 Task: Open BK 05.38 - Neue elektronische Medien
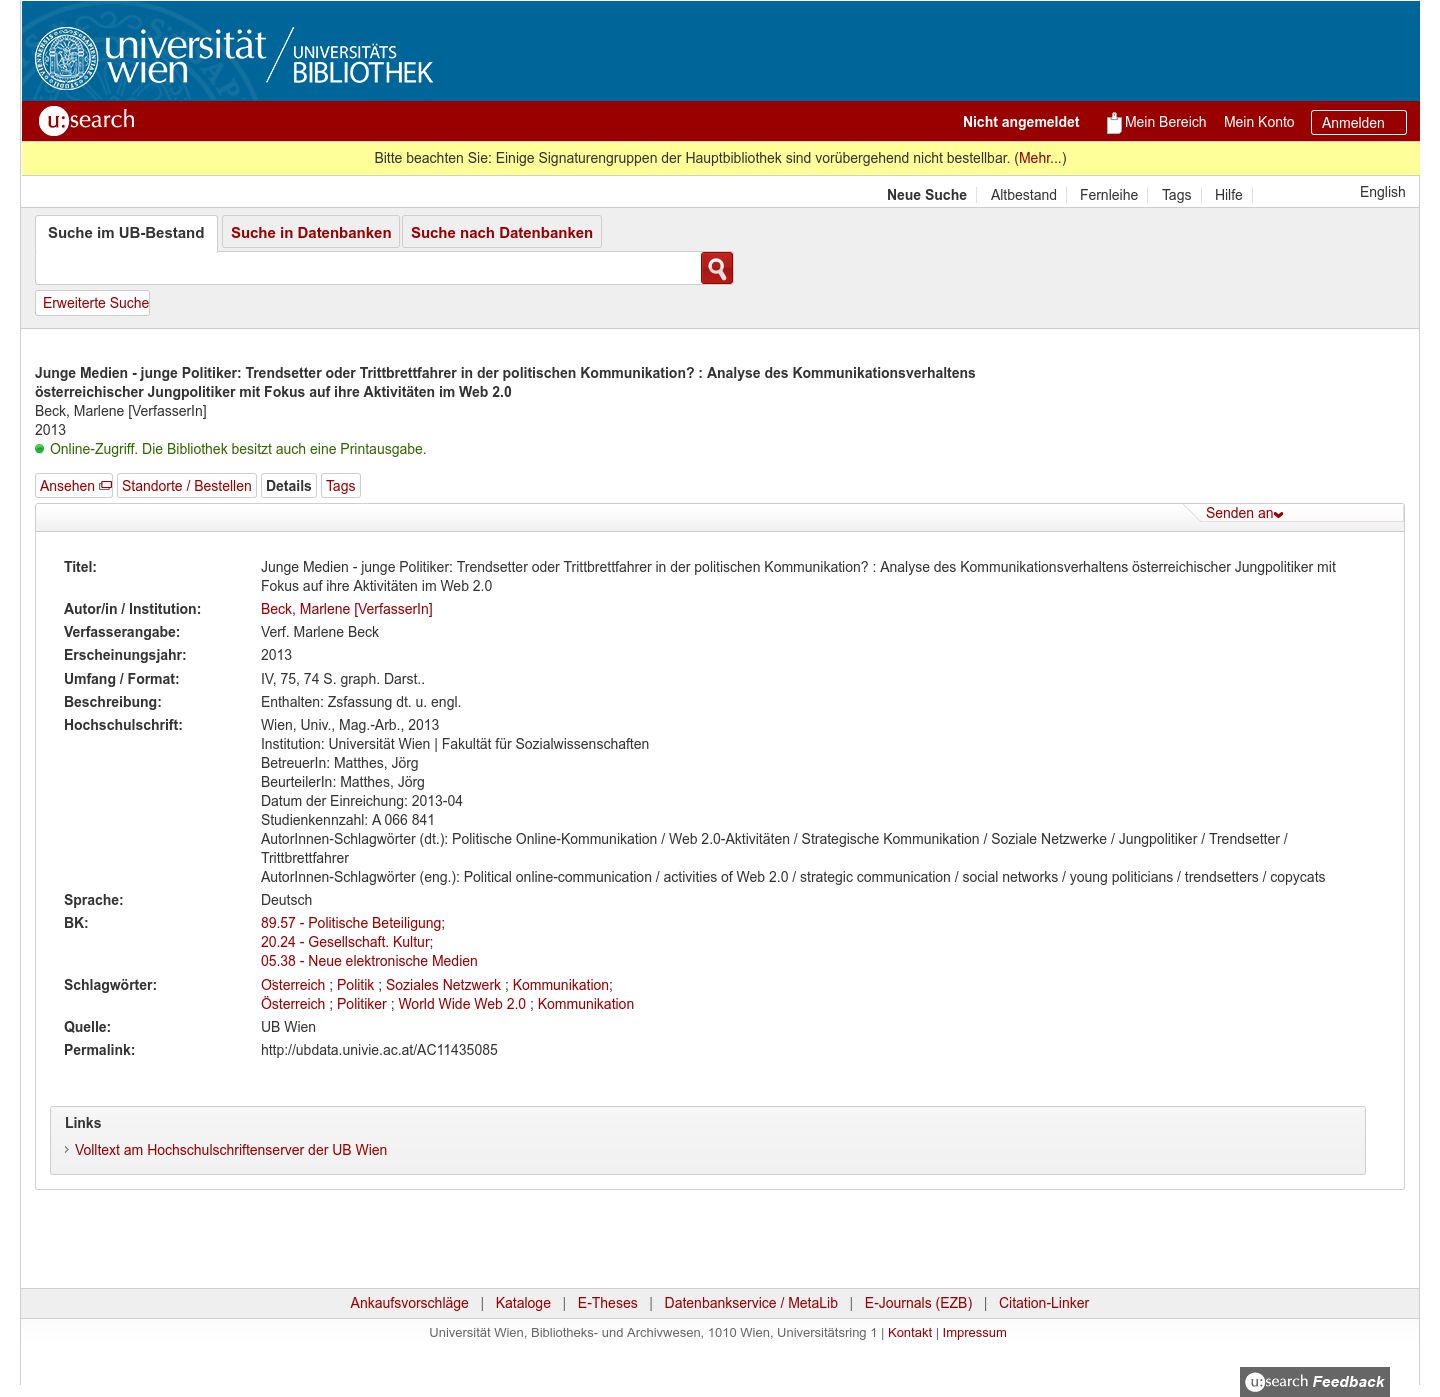[x=369, y=961]
